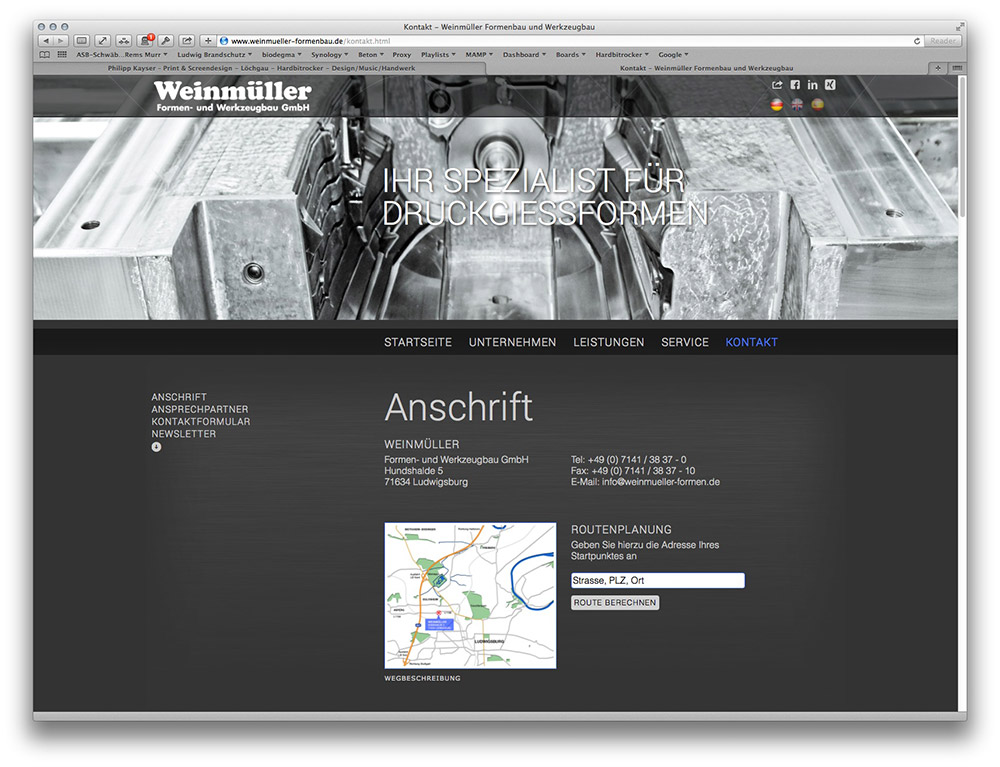Screen dimensions: 1000x767
Task: Switch language with the British flag
Action: [797, 105]
